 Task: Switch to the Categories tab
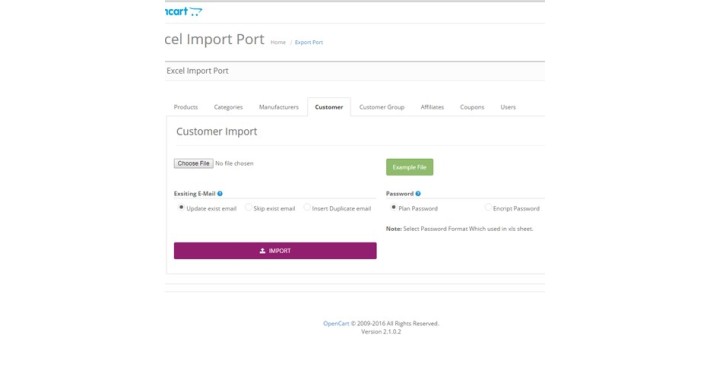click(228, 107)
